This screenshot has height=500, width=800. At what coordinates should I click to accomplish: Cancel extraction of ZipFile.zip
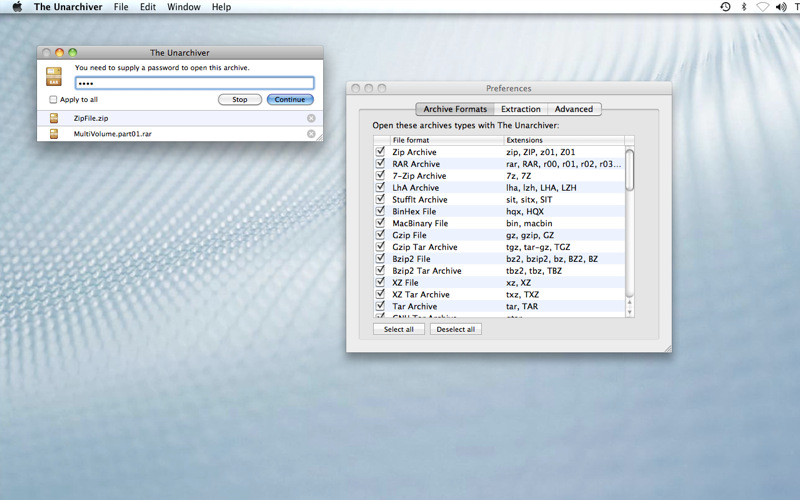pos(311,118)
